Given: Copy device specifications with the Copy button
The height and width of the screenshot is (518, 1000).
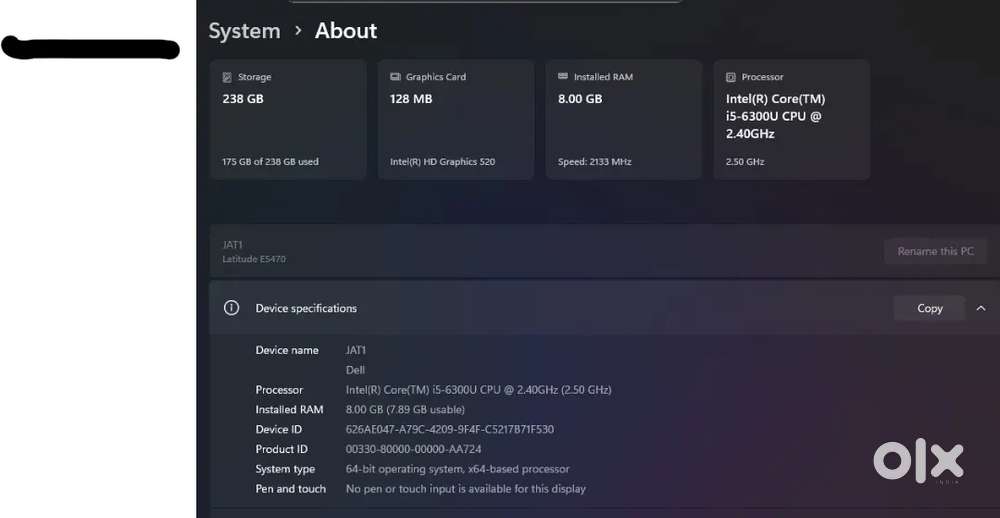Looking at the screenshot, I should coord(929,308).
